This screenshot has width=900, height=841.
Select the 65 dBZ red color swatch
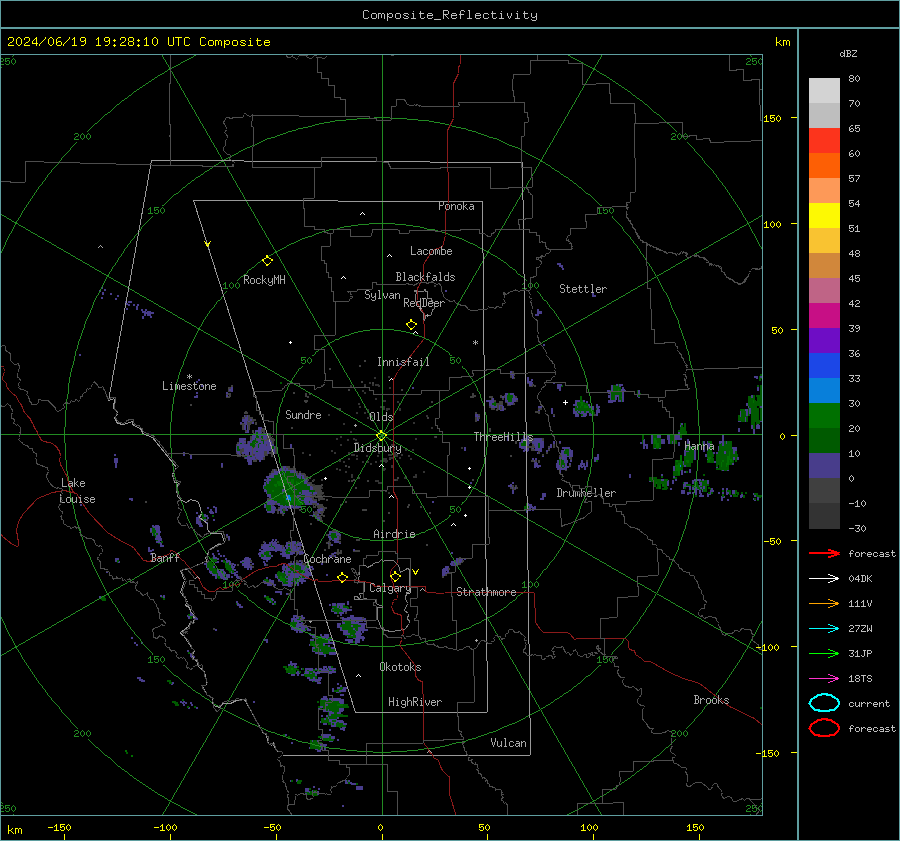click(824, 140)
